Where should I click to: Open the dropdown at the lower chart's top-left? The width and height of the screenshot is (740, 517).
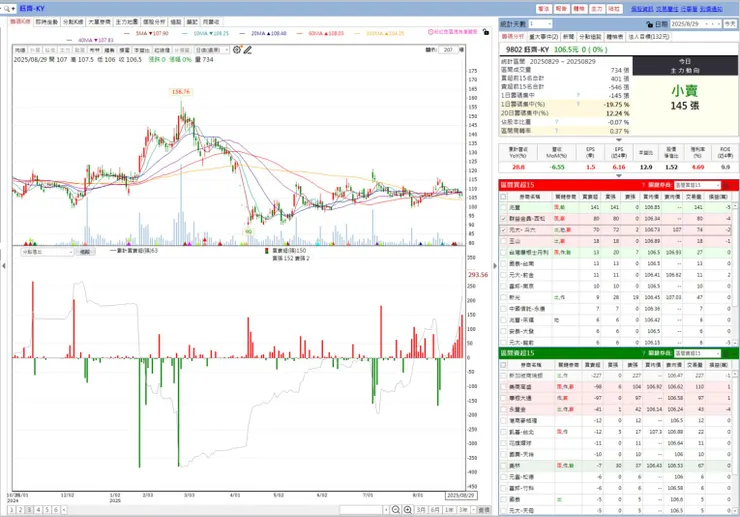tap(47, 252)
